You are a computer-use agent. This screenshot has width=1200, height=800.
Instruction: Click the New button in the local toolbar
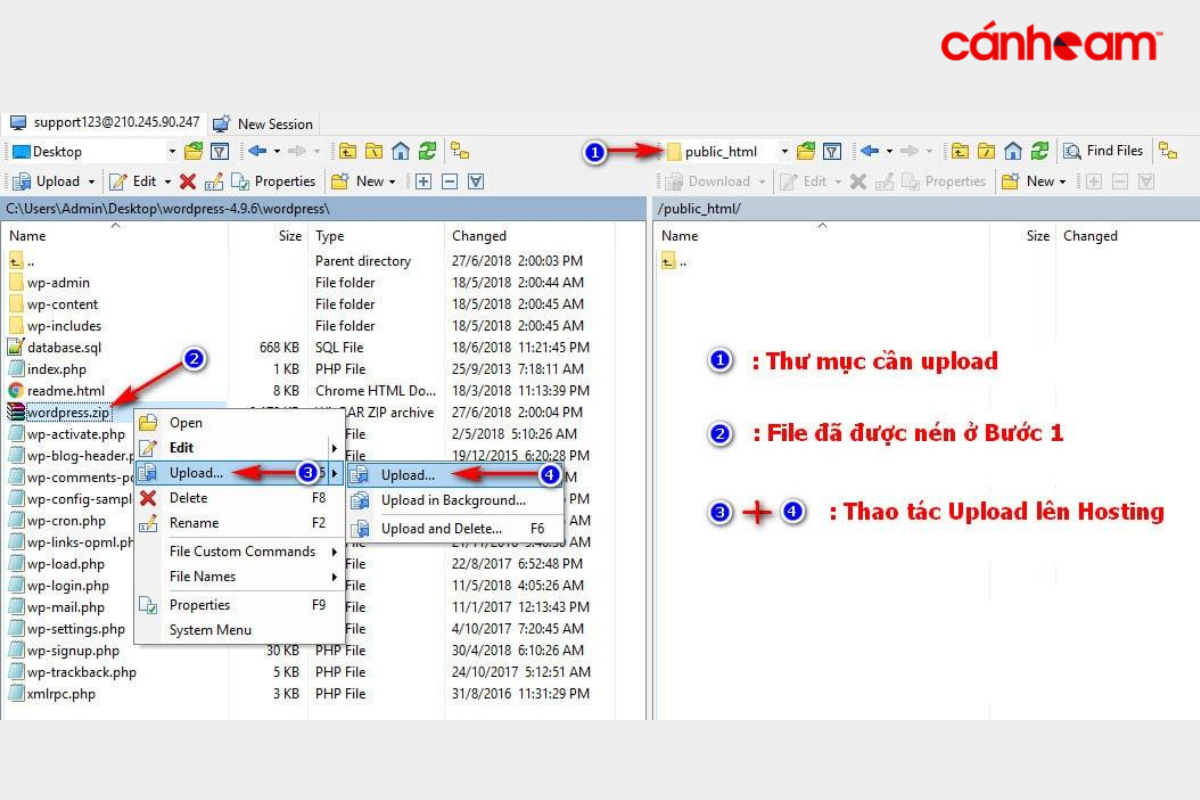pos(357,181)
